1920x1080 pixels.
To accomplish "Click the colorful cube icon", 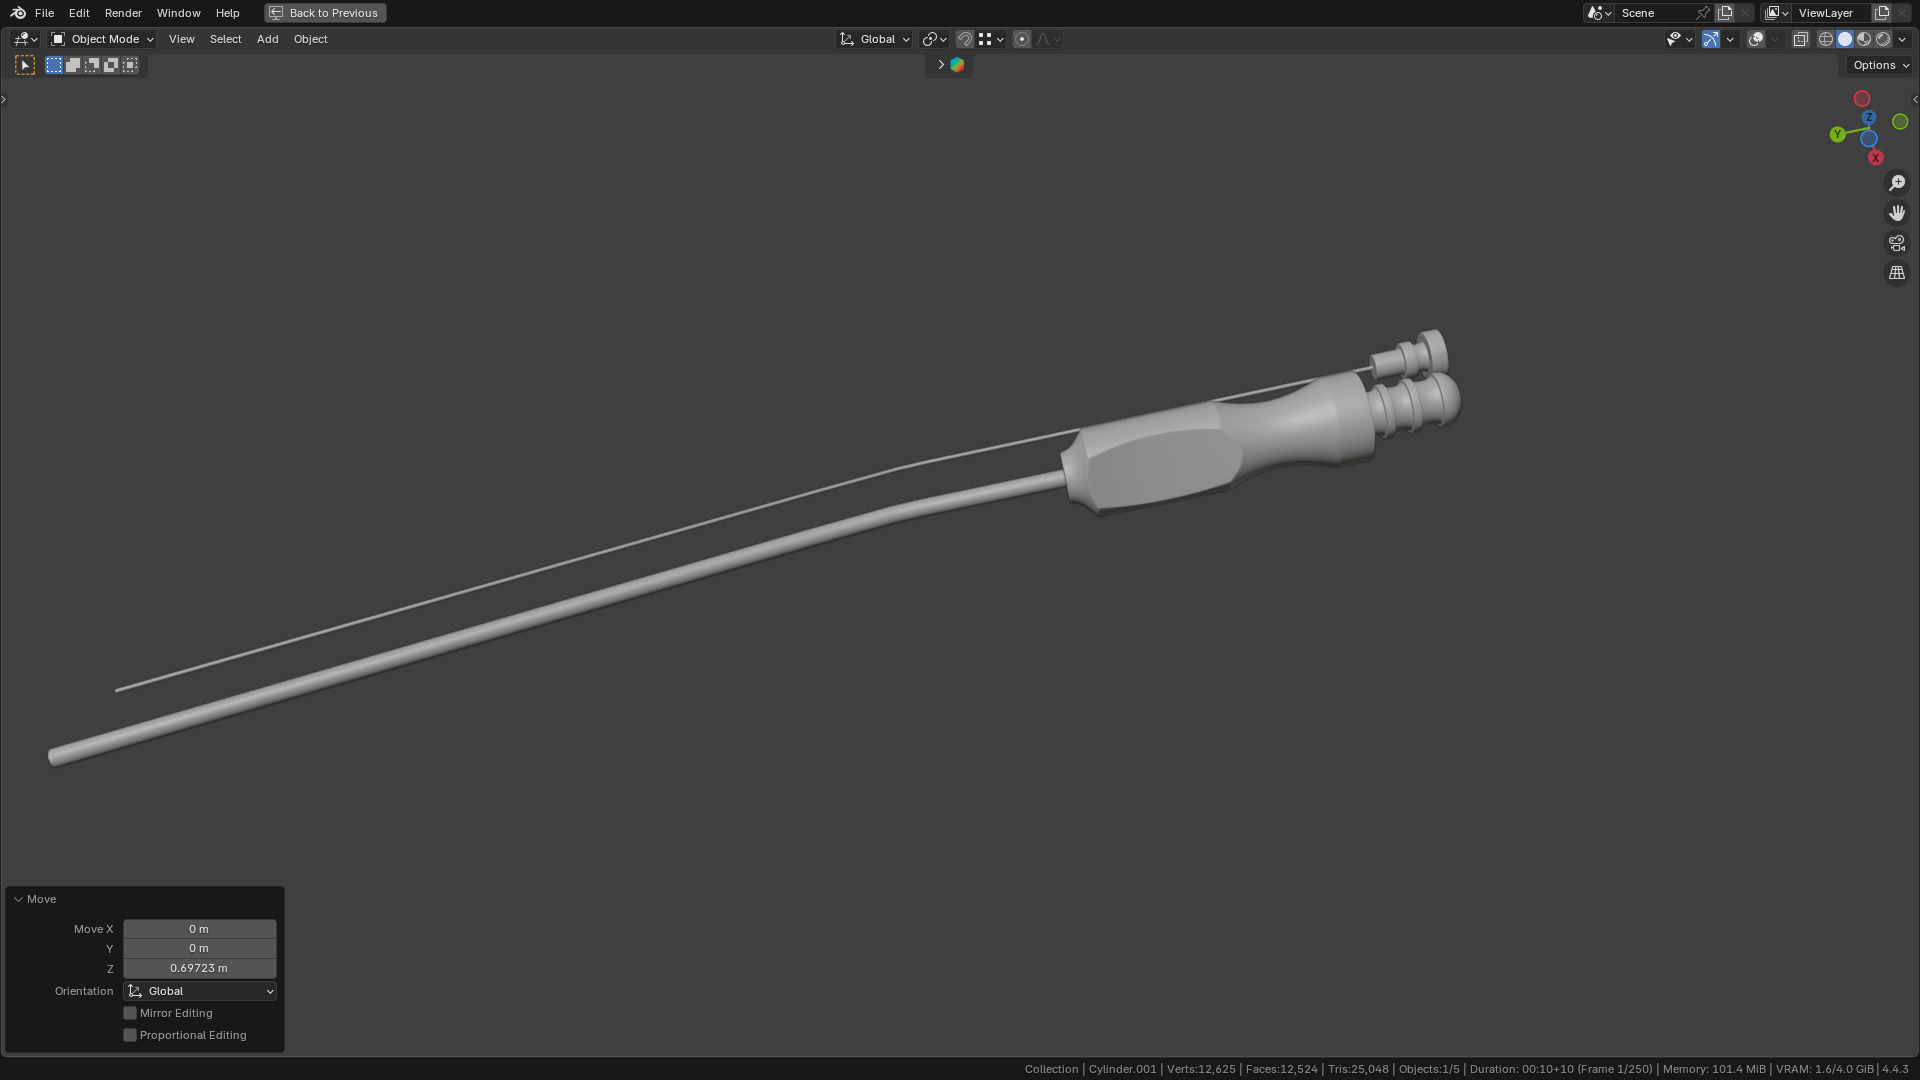I will 957,65.
